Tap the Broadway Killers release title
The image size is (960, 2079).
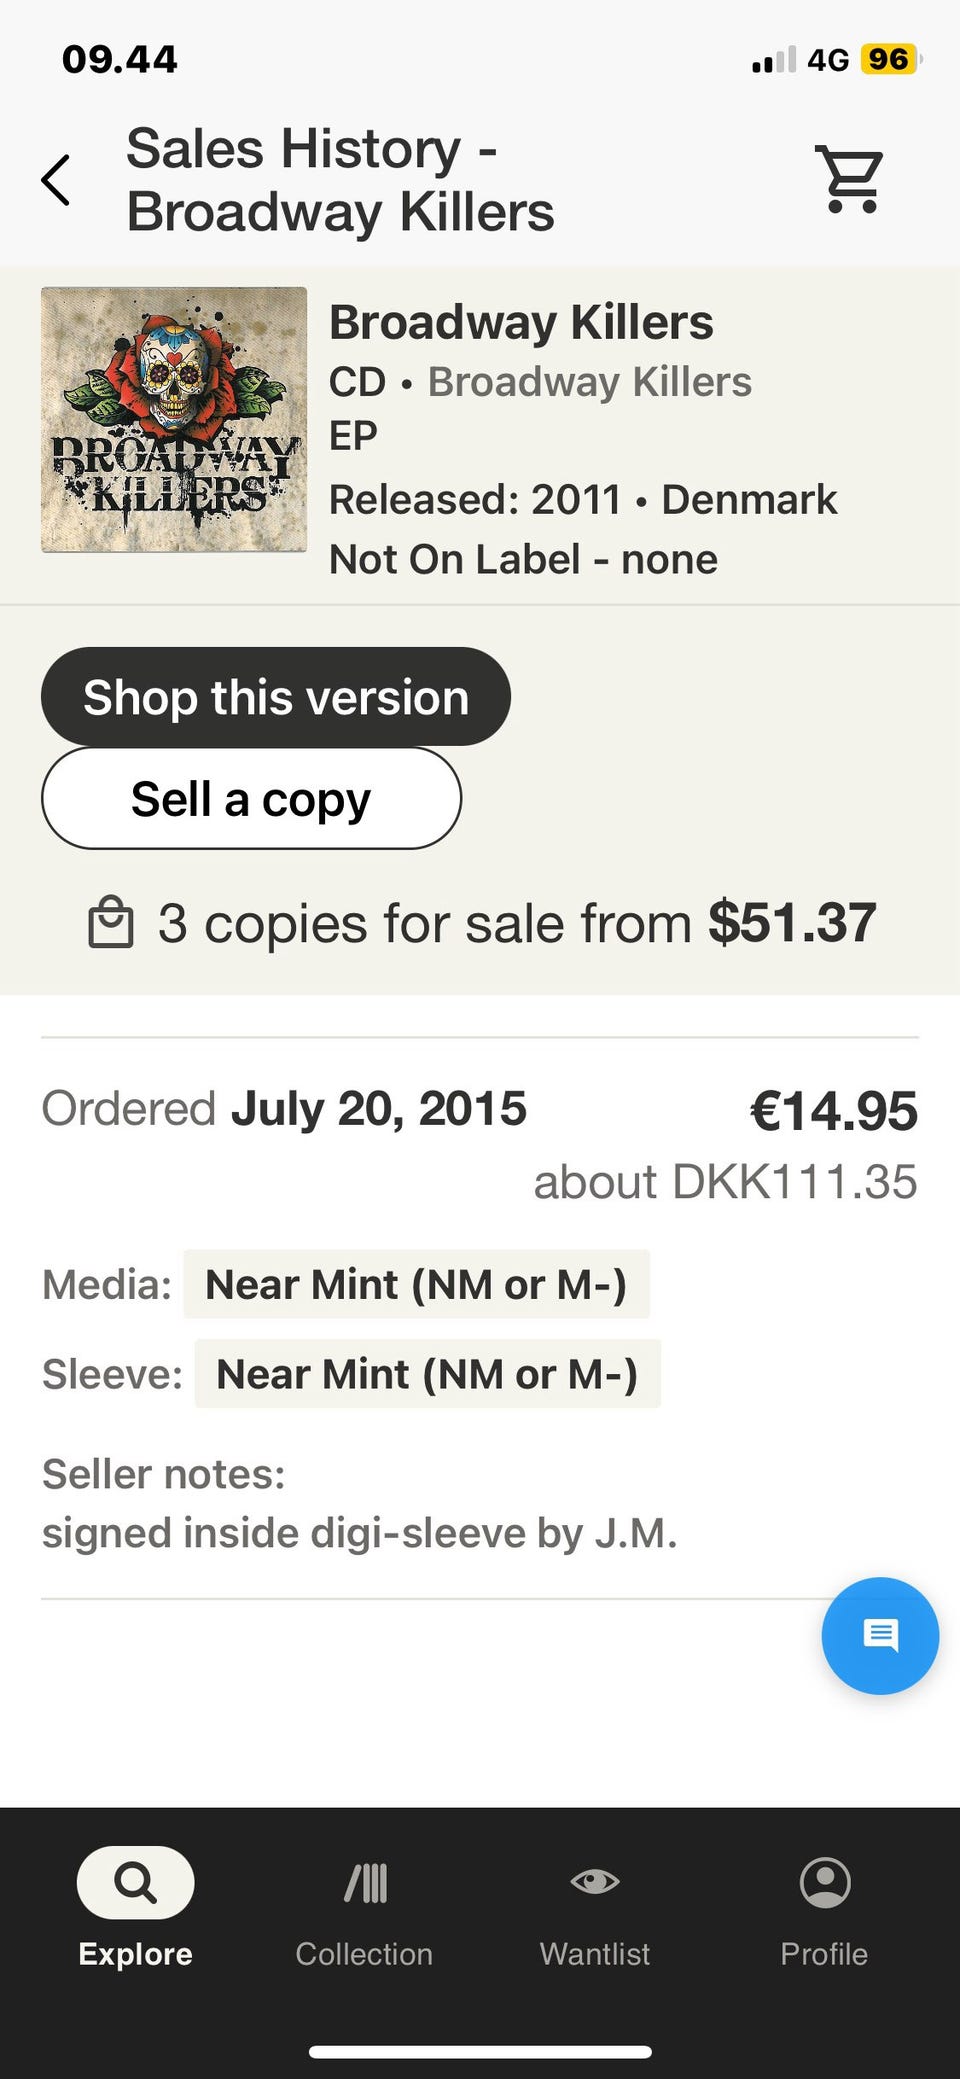[521, 323]
